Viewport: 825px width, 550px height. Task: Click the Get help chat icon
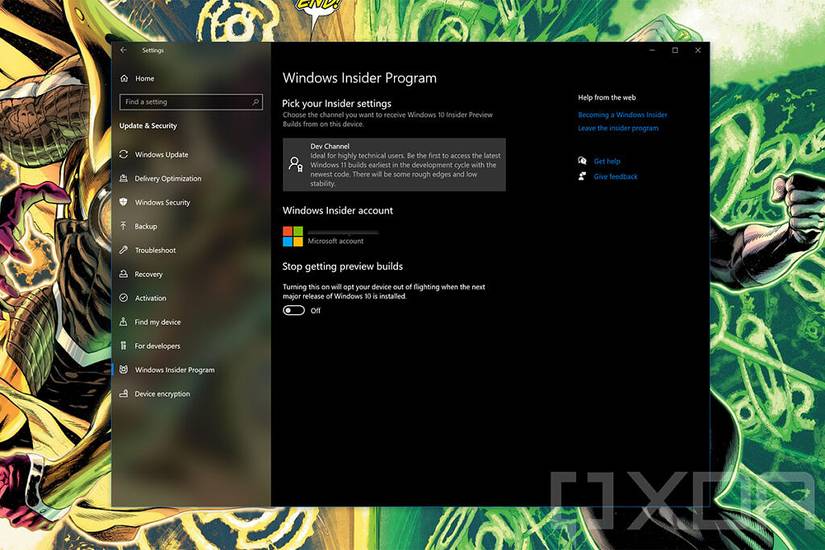coord(582,161)
